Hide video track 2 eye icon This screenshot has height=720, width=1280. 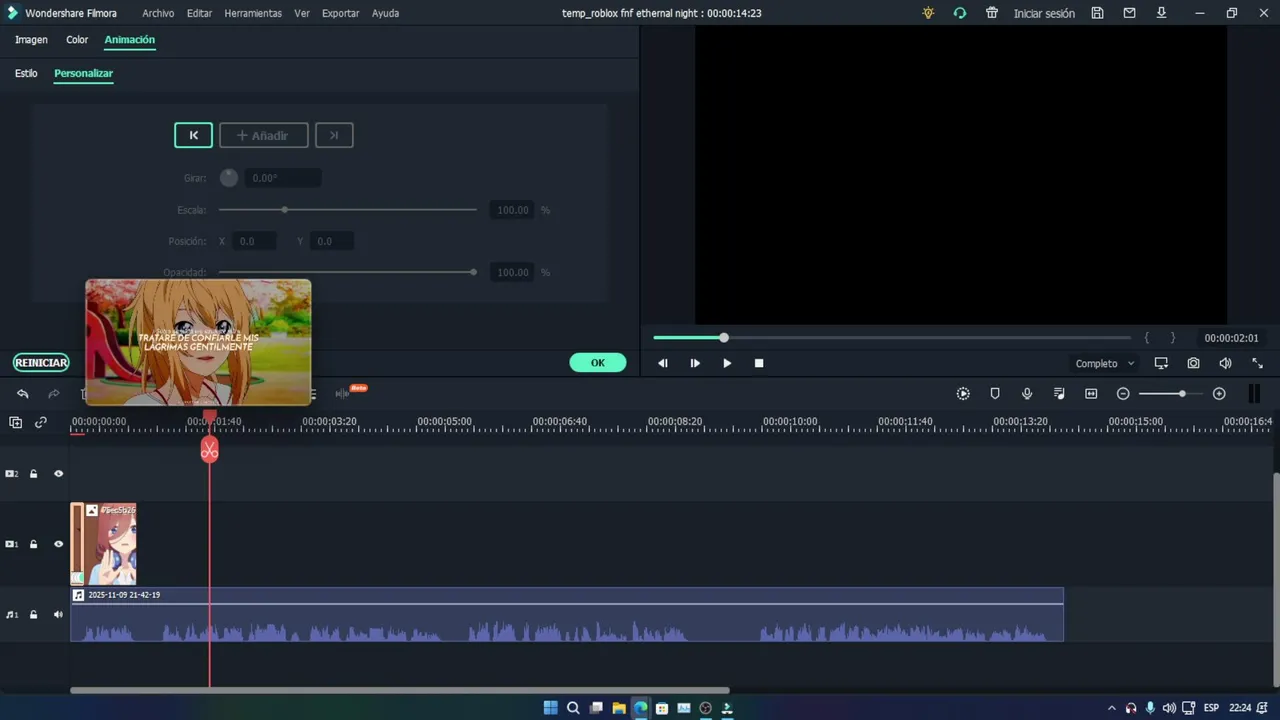tap(58, 473)
